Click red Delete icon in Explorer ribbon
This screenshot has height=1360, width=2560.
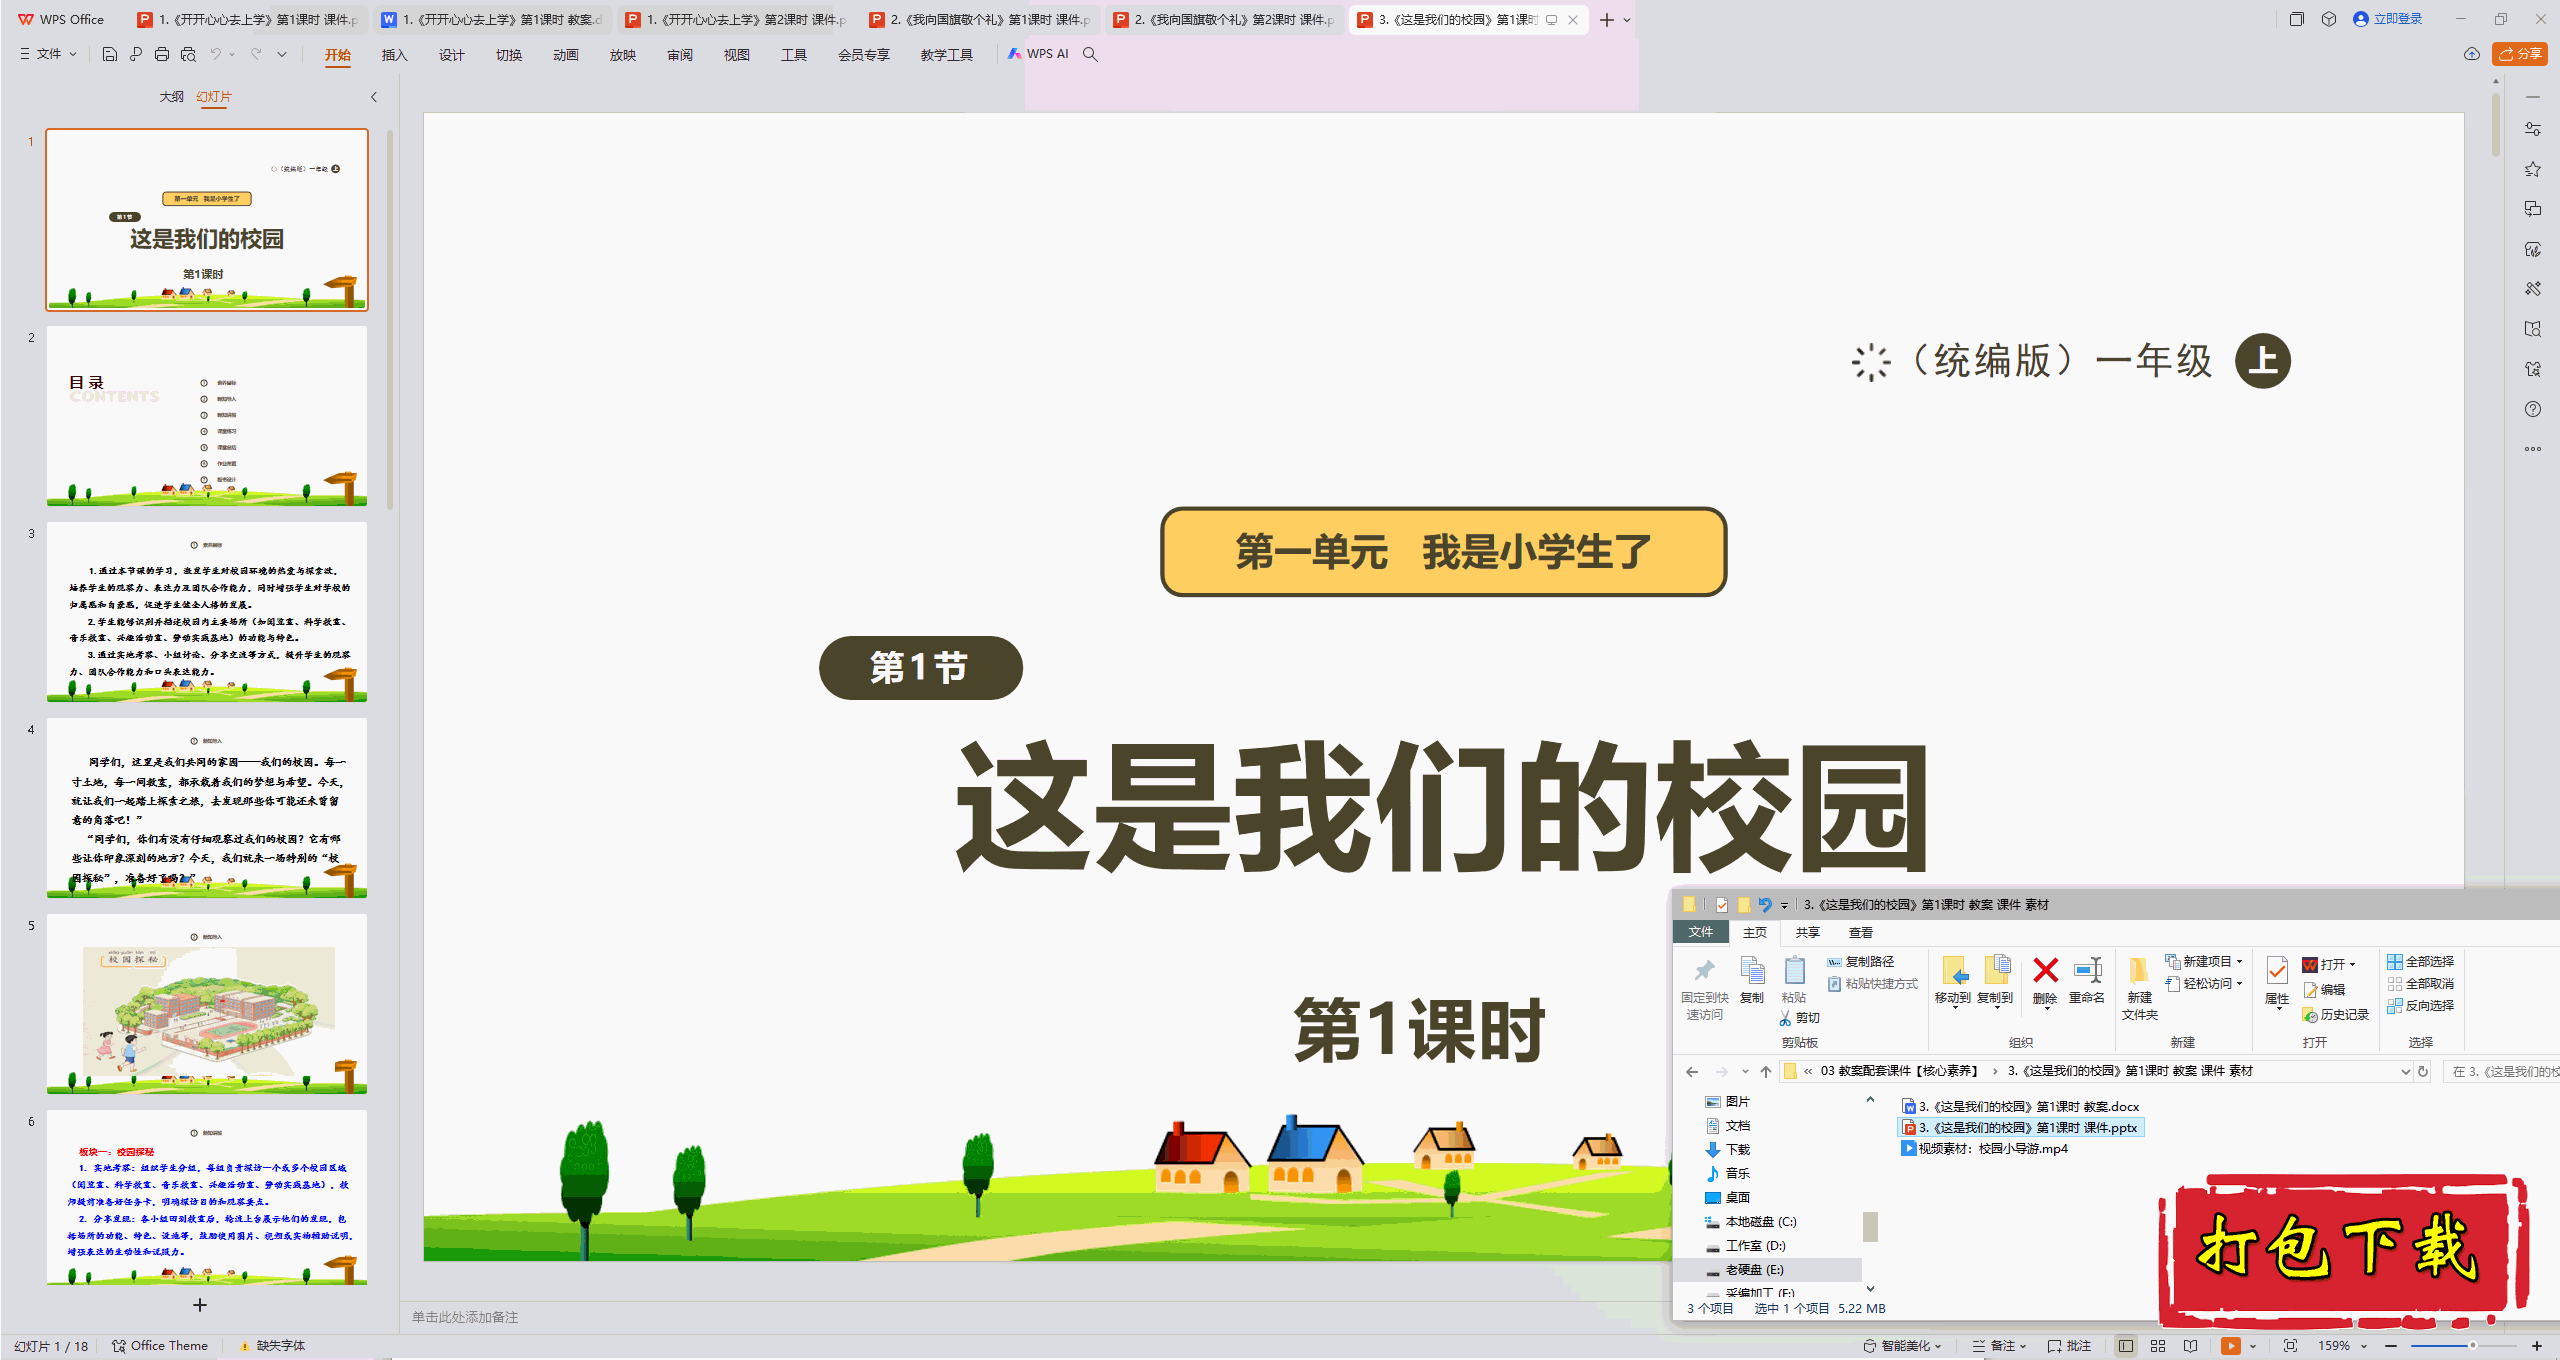pos(2045,980)
